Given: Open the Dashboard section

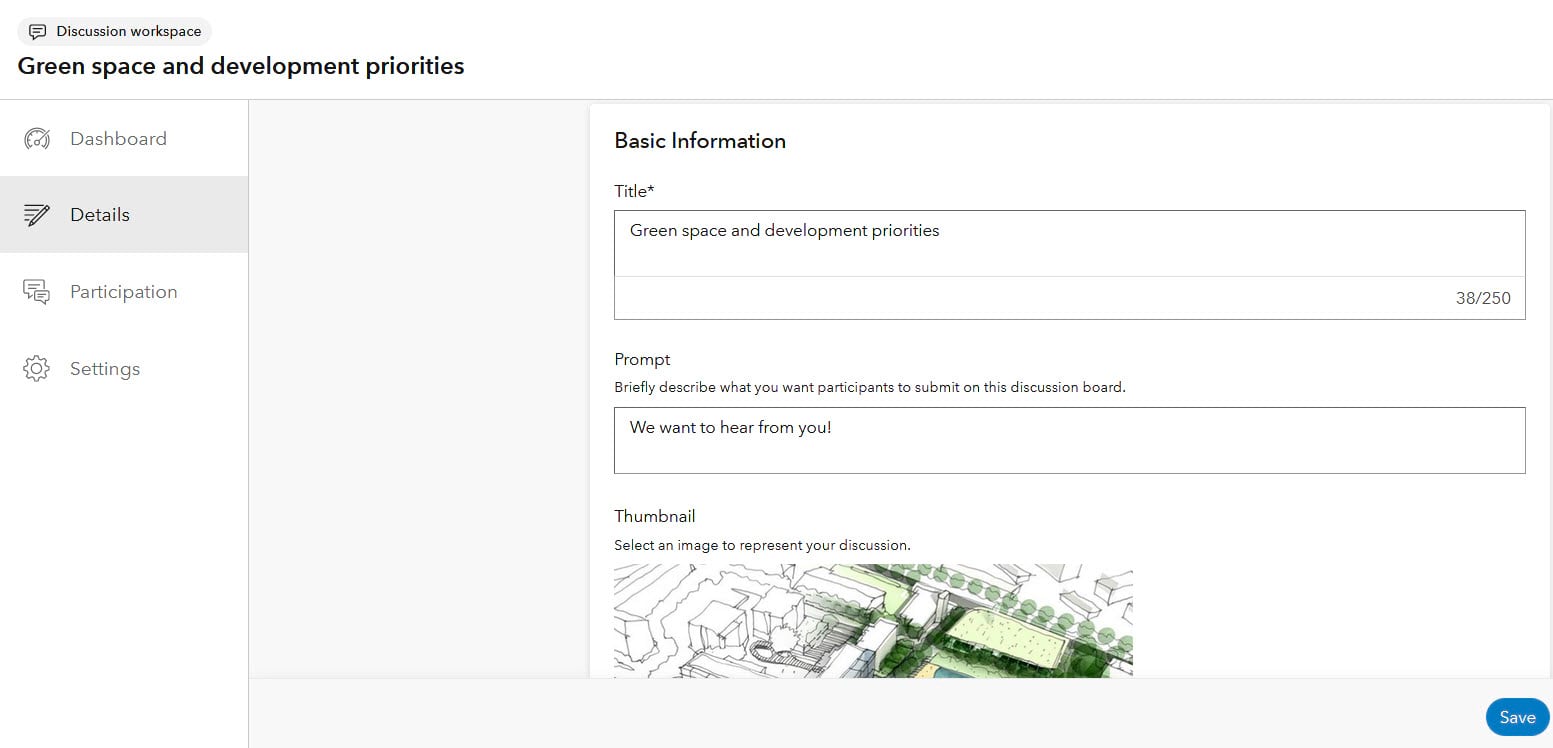Looking at the screenshot, I should pyautogui.click(x=118, y=139).
